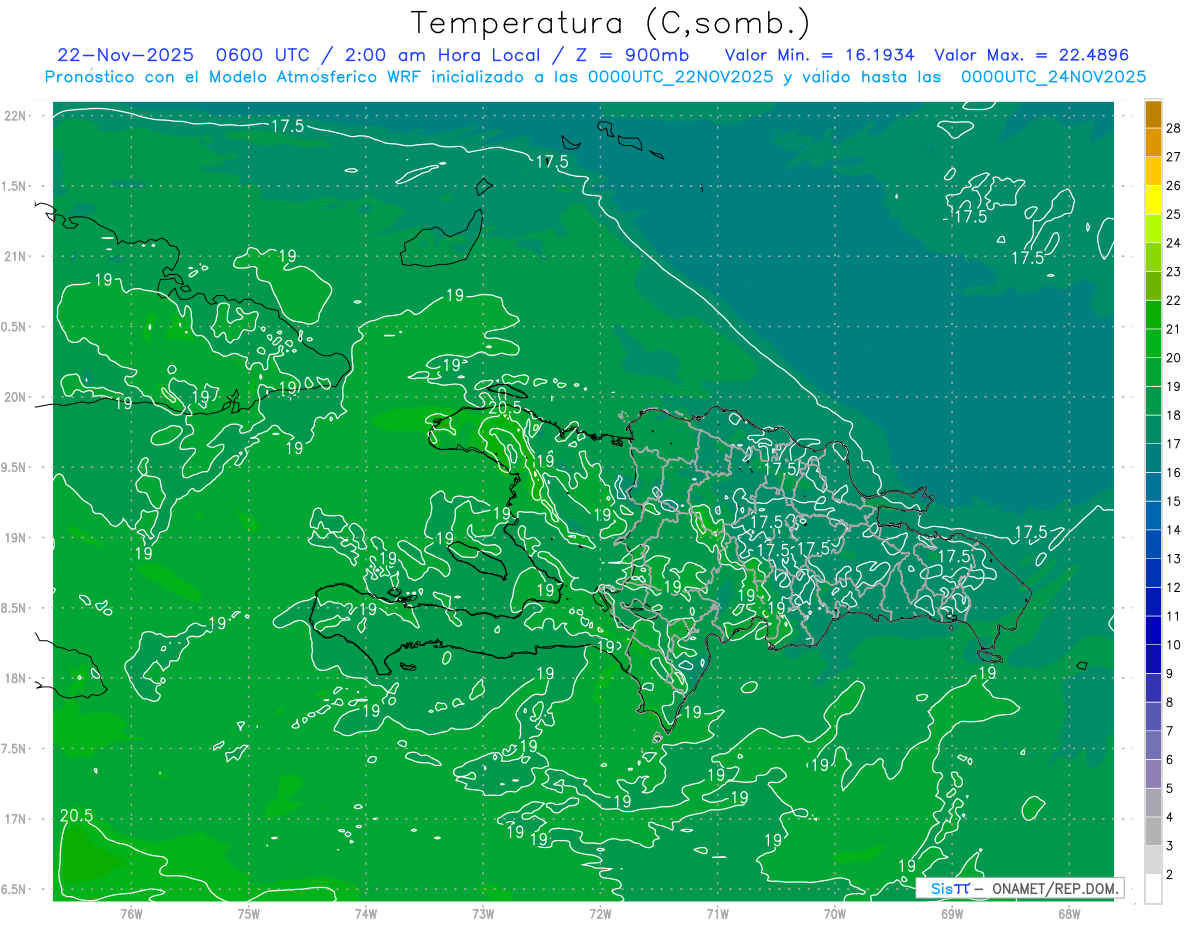Pick the teal swatch between 16 and 17
This screenshot has width=1200, height=927.
coord(1154,458)
